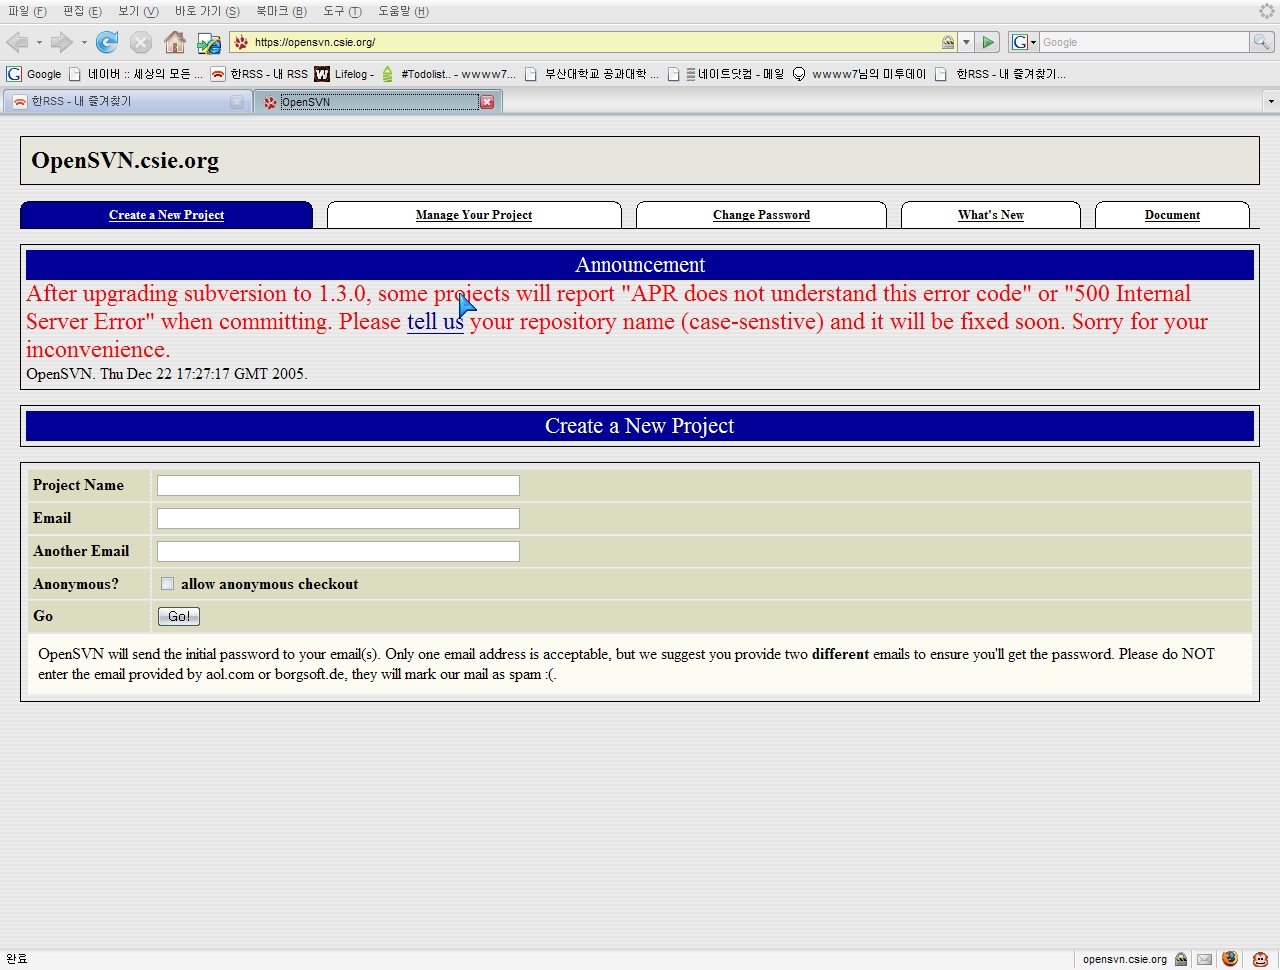Open the #Todolist bookmark
The width and height of the screenshot is (1280, 970).
click(449, 74)
